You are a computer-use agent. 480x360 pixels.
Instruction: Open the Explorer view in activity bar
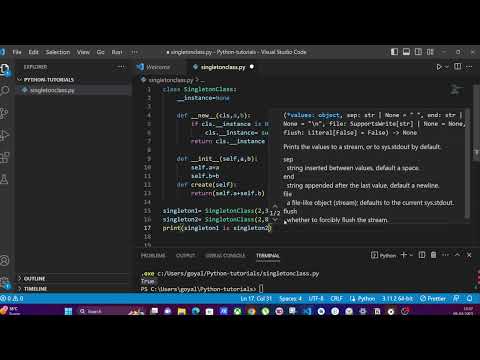coord(5,69)
